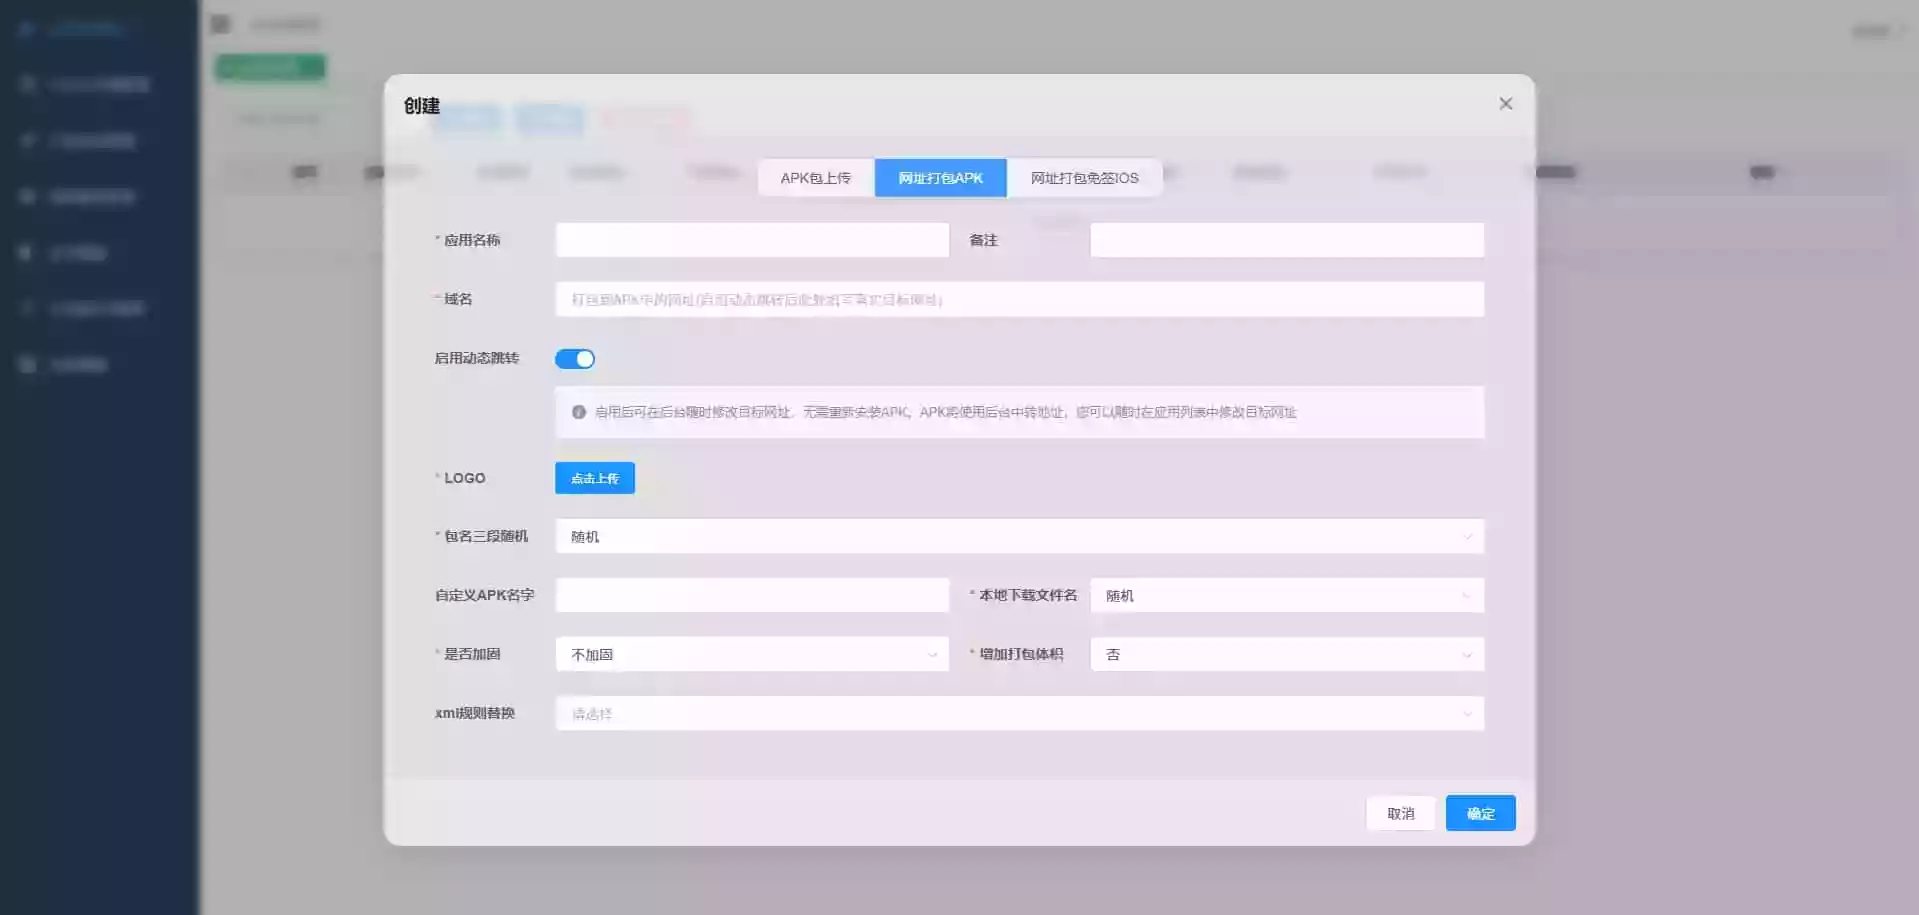Viewport: 1919px width, 915px height.
Task: Click the 应用名称 input field
Action: (x=751, y=240)
